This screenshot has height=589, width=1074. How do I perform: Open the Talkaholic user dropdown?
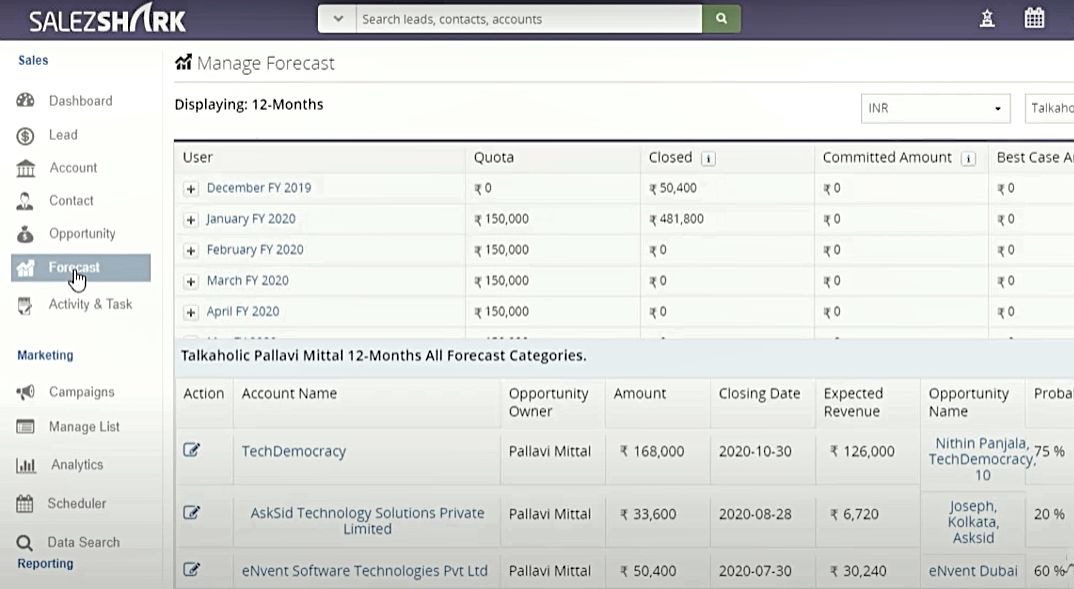coord(1049,108)
